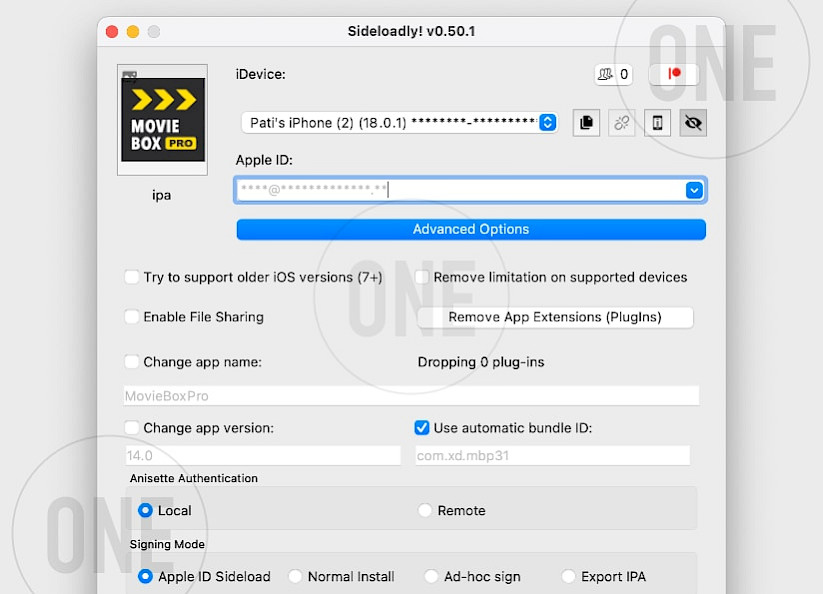823x594 pixels.
Task: Click the copy UDID icon
Action: coord(586,123)
